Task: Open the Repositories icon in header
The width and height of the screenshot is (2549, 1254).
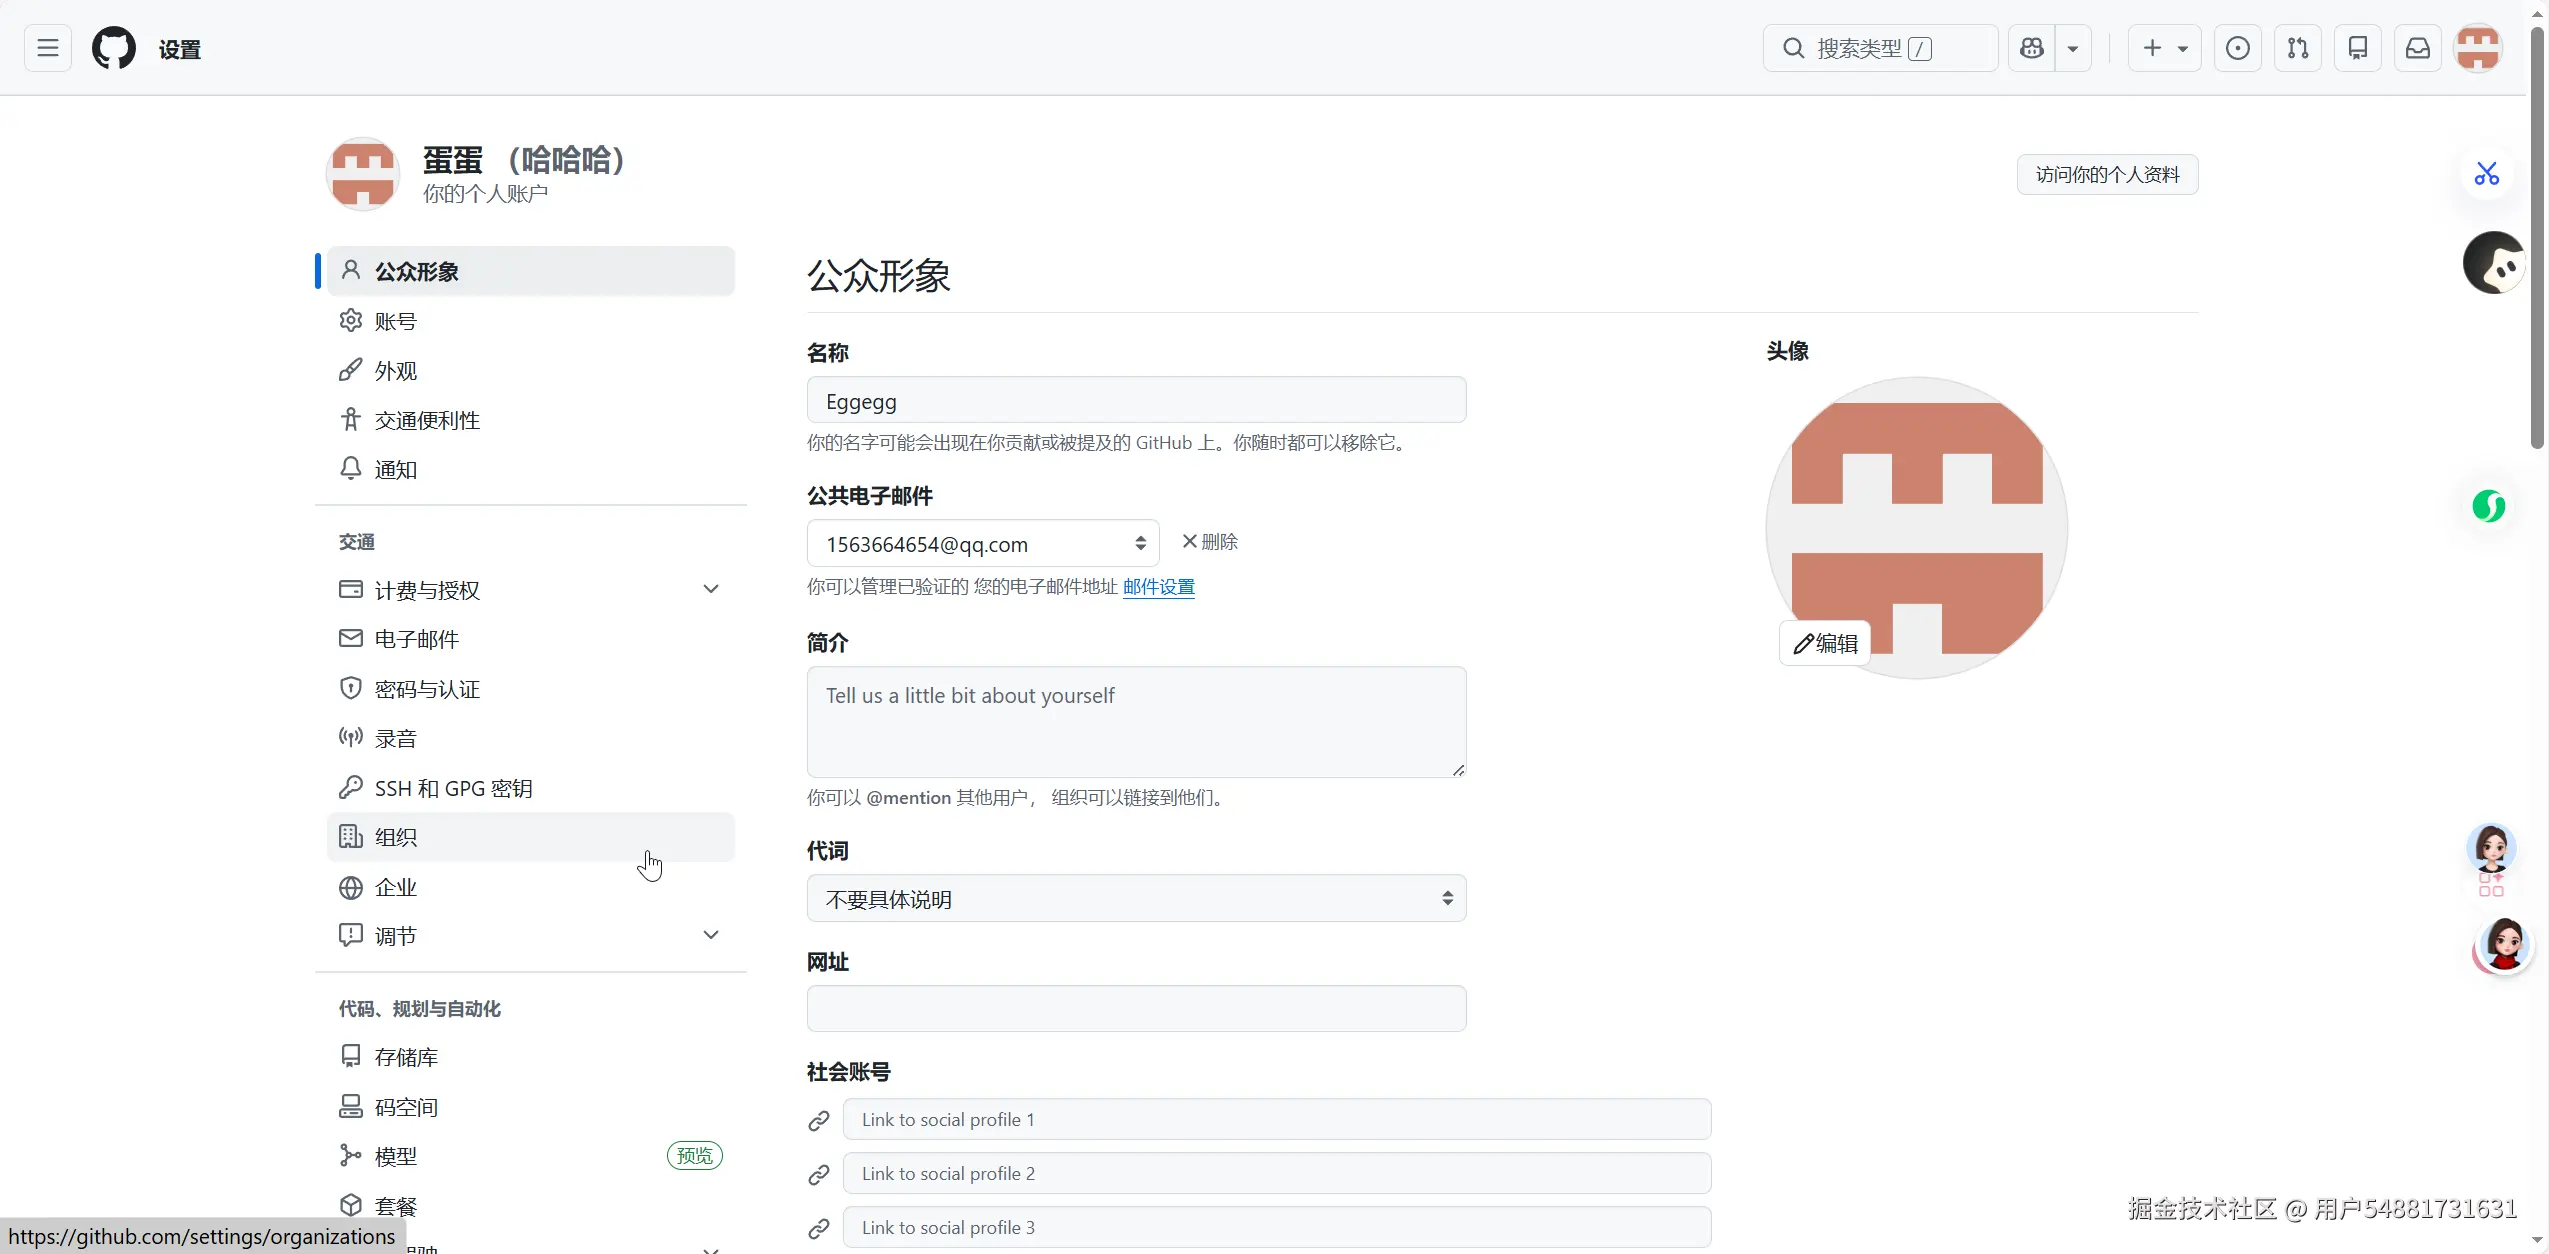Action: pyautogui.click(x=2358, y=48)
